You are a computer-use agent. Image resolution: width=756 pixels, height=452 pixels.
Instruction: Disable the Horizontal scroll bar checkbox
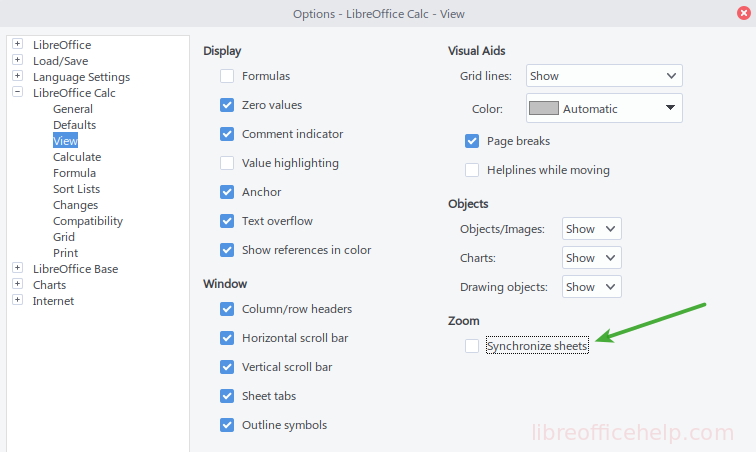[227, 338]
